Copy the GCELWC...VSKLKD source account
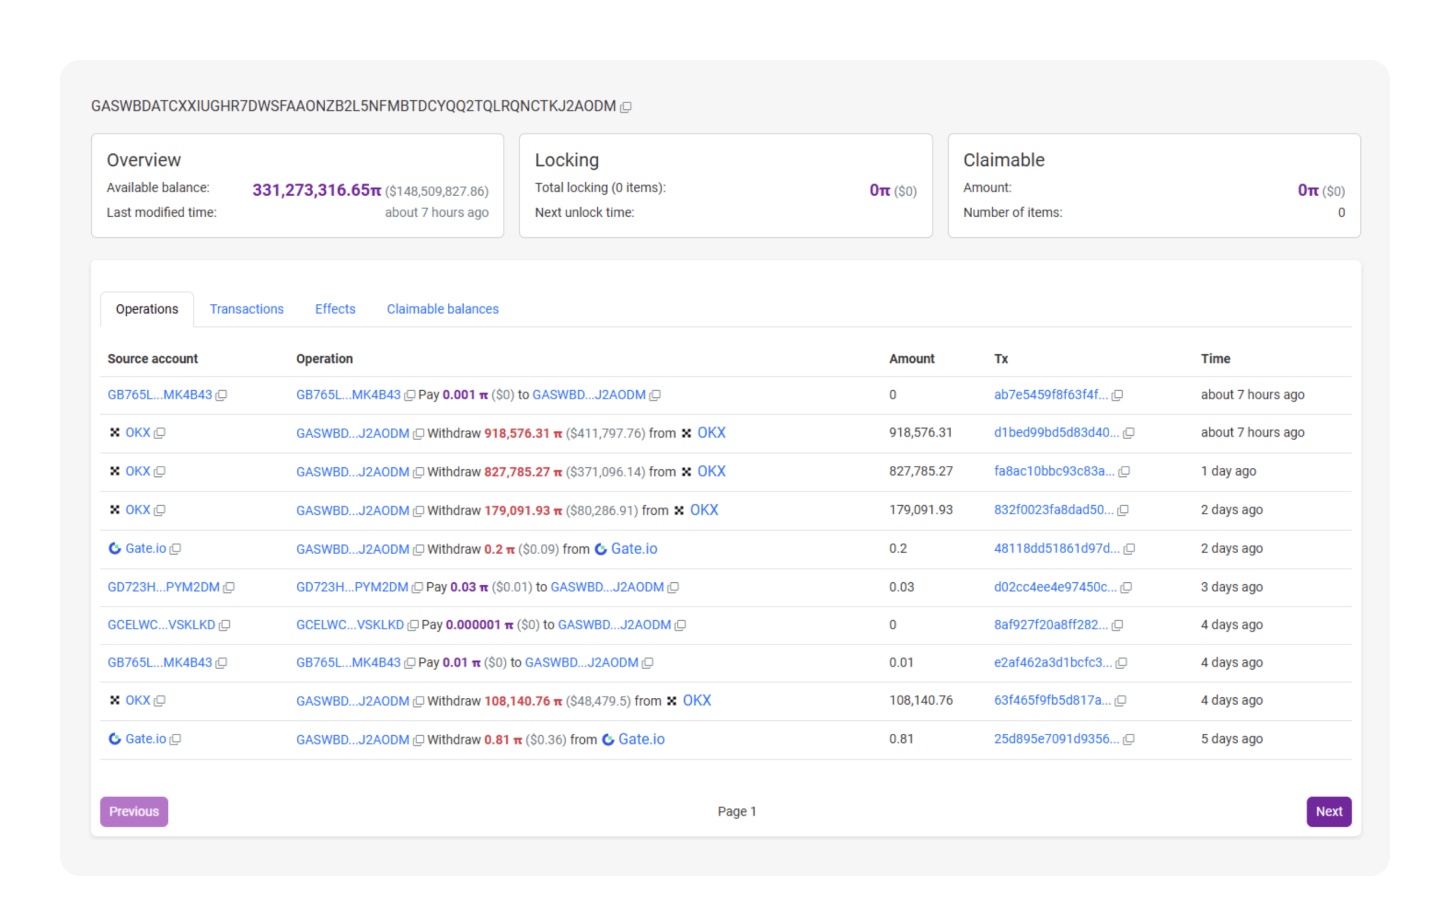Image resolution: width=1450 pixels, height=916 pixels. [225, 626]
